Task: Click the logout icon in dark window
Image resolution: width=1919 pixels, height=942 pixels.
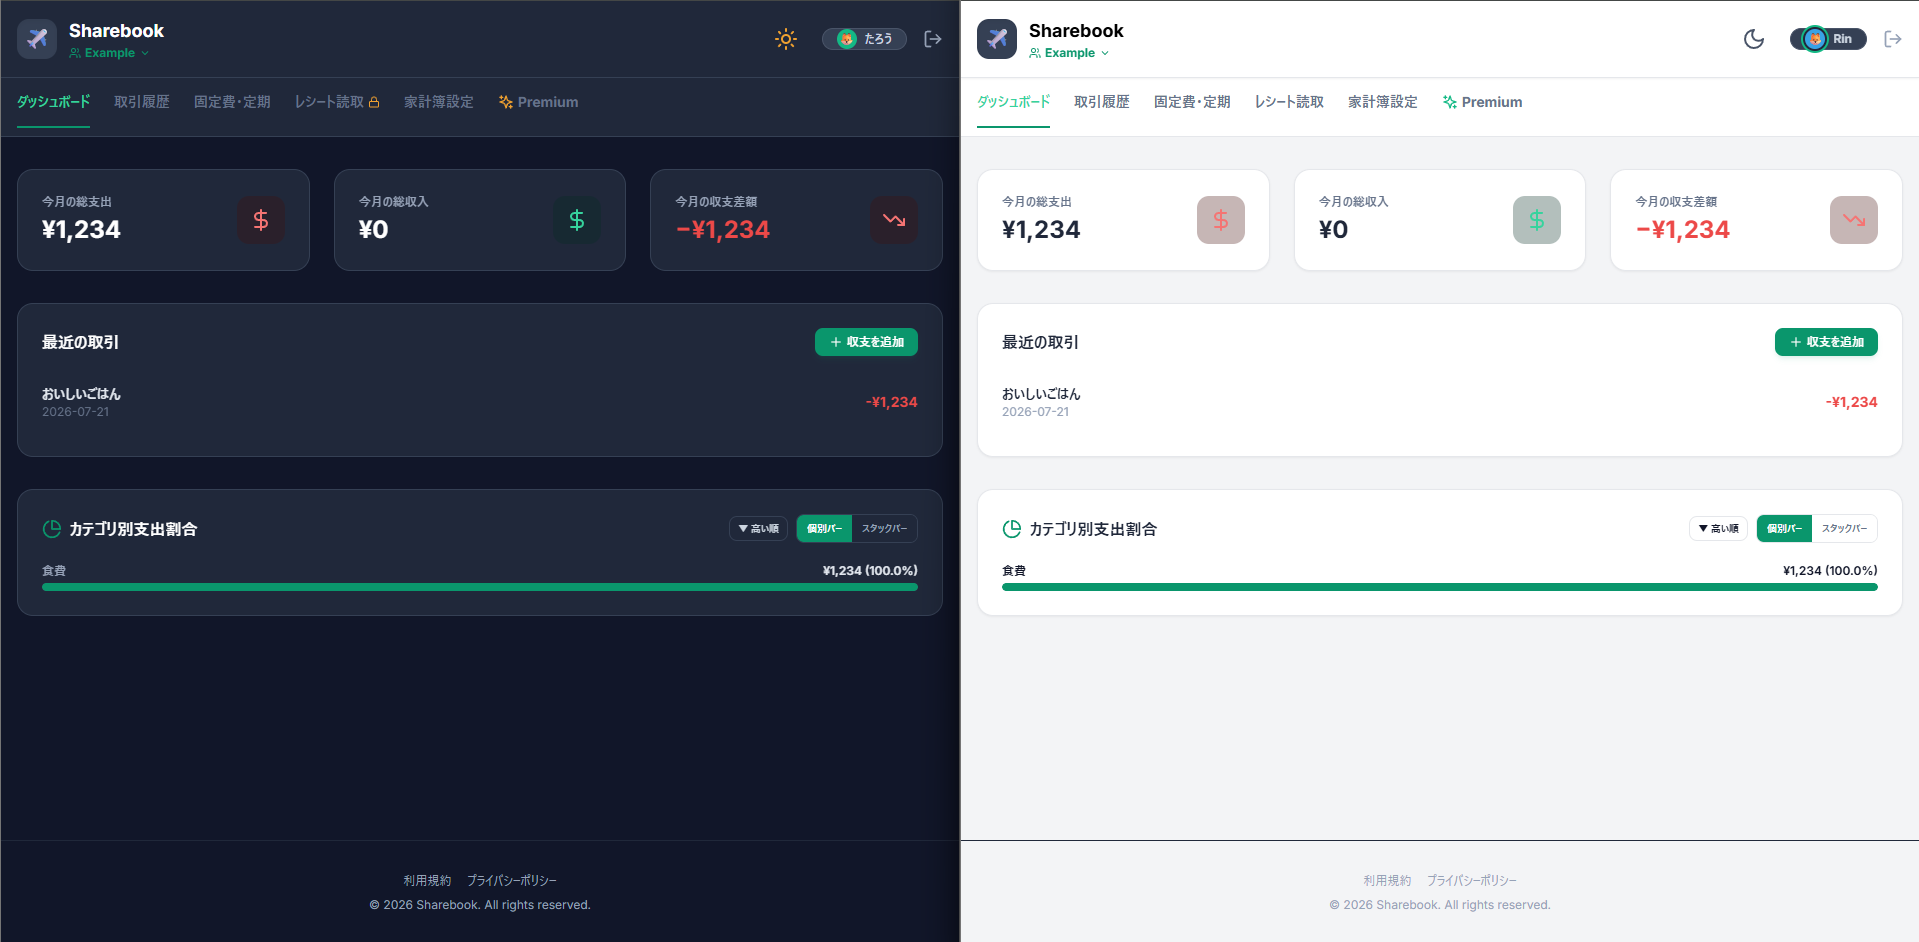Action: (933, 39)
